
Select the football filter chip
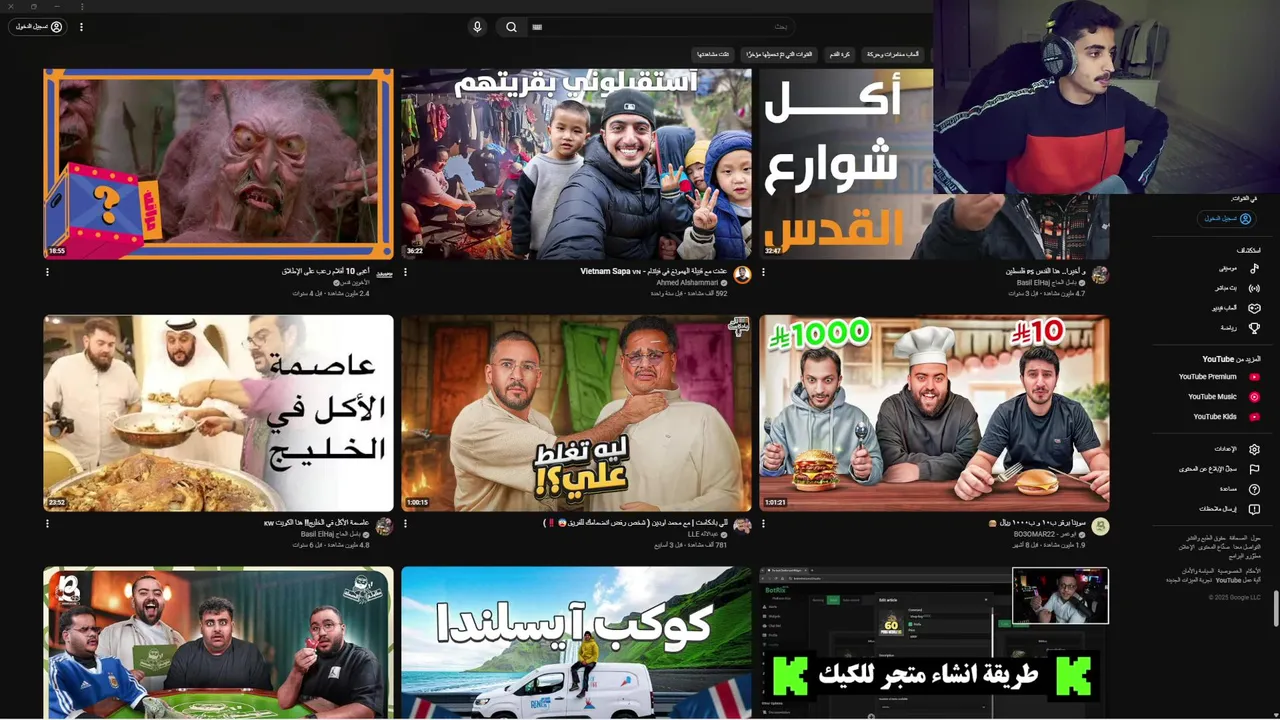tap(839, 54)
